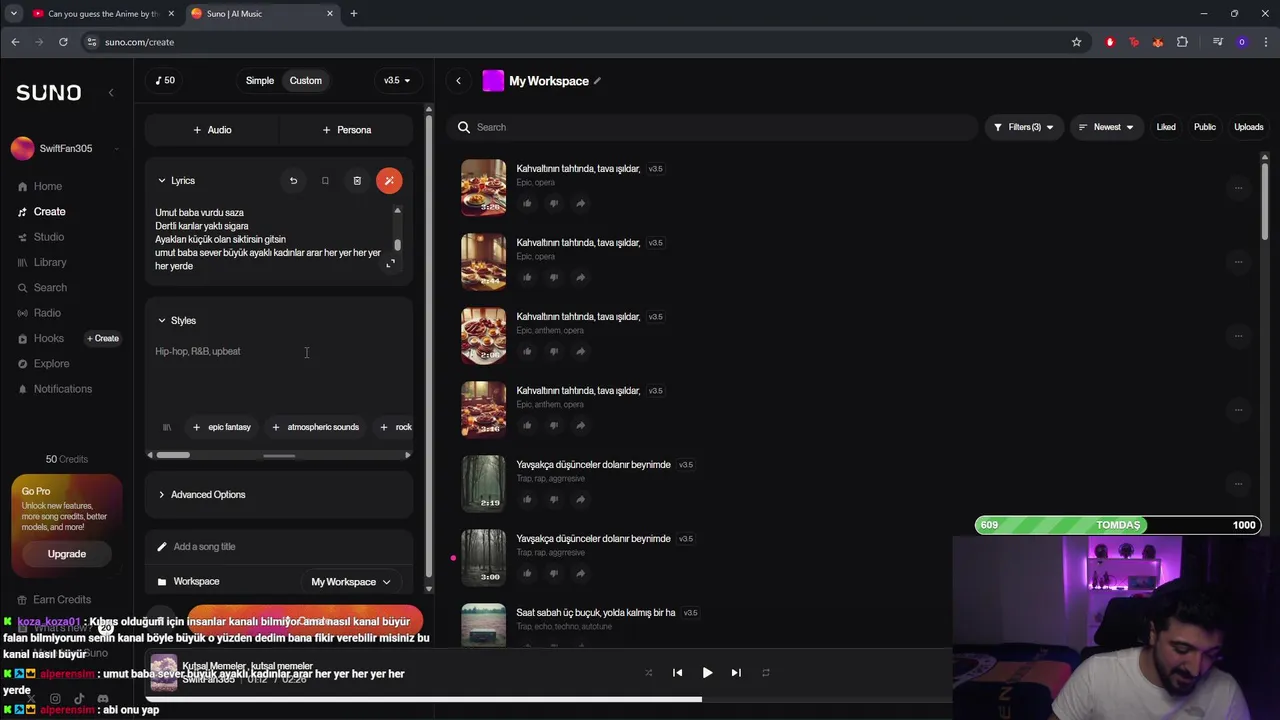This screenshot has width=1280, height=720.
Task: Click the Audio add button
Action: click(x=212, y=130)
